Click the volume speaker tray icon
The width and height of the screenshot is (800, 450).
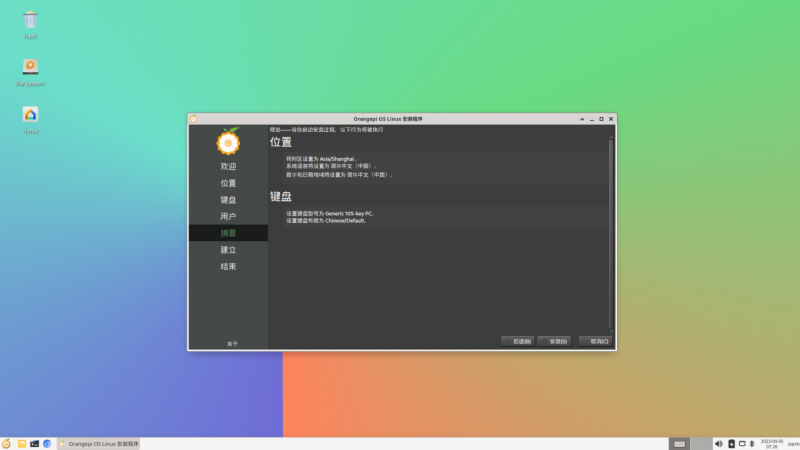(x=719, y=443)
